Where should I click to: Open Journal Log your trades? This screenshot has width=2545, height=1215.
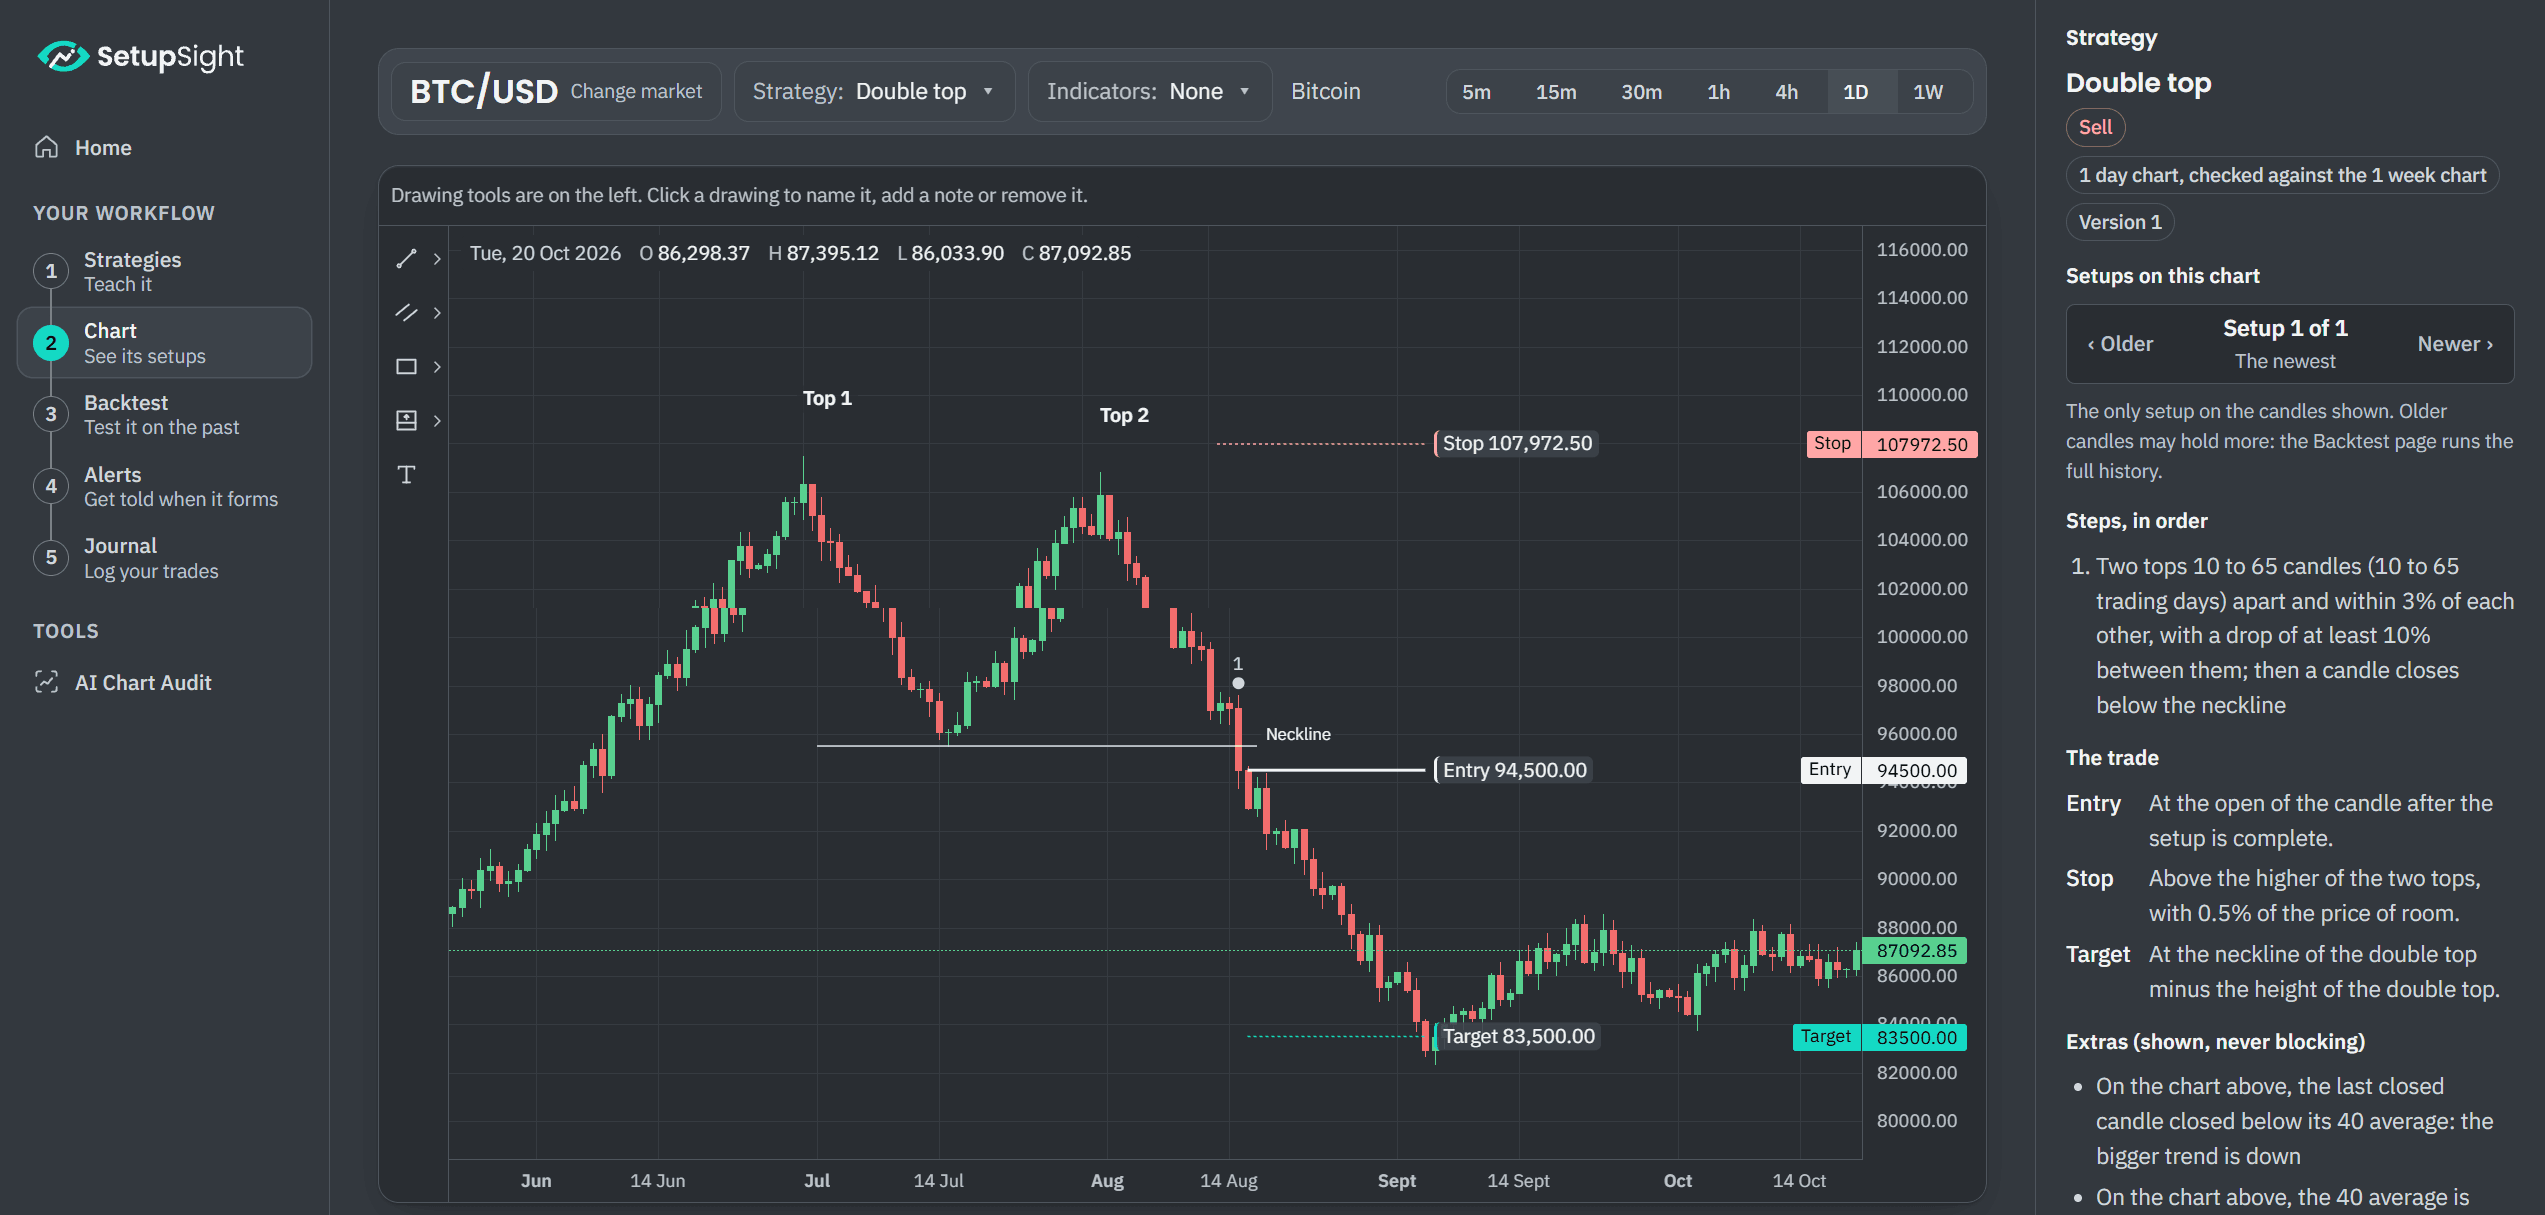click(x=165, y=557)
